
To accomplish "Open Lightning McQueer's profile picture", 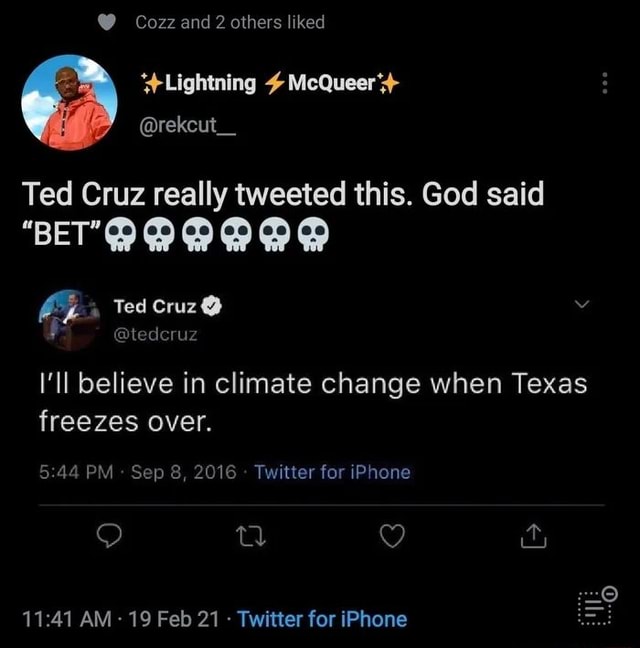I will pos(69,103).
